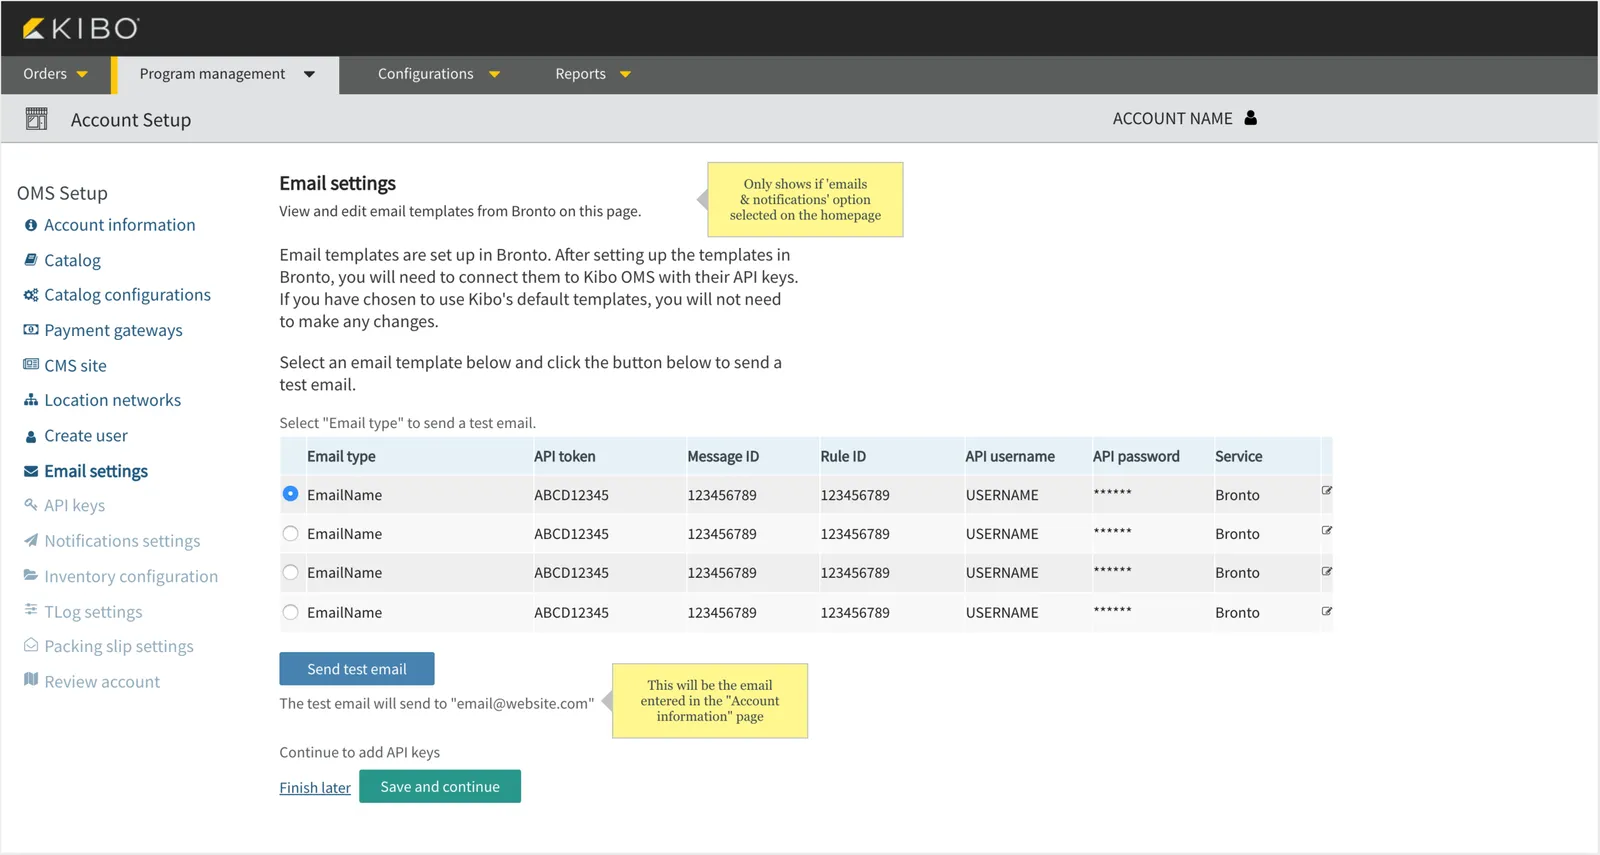Open the Payment gateways link
The height and width of the screenshot is (855, 1600).
click(113, 330)
